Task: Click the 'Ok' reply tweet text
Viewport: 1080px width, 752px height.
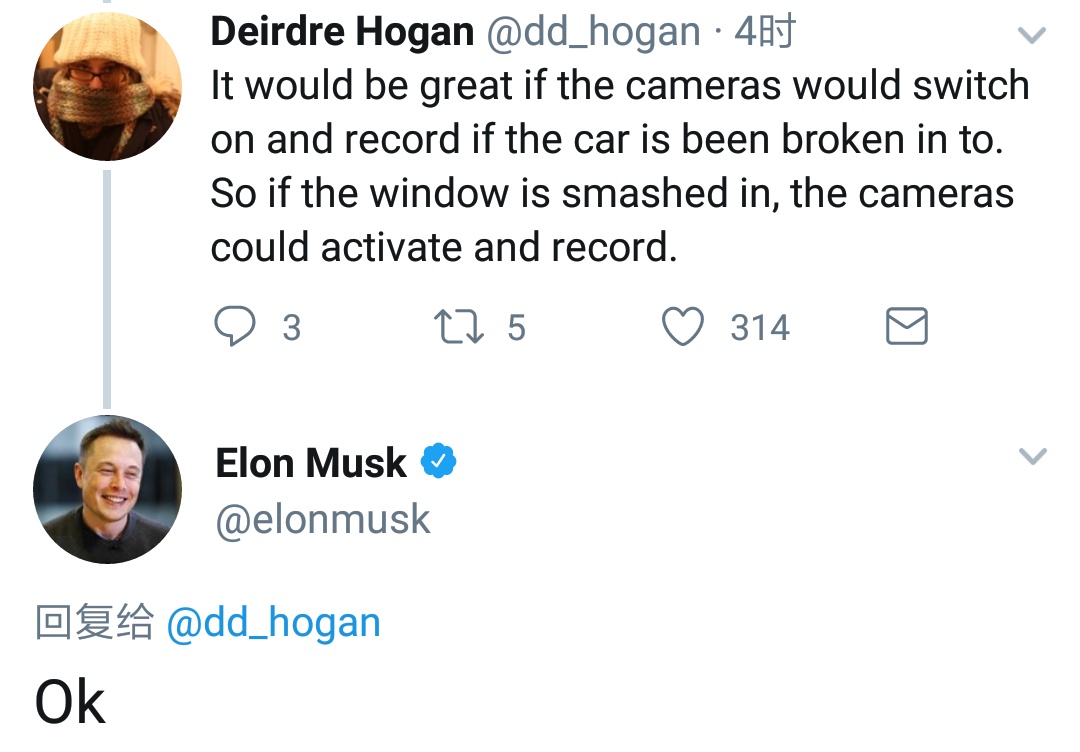Action: click(70, 702)
